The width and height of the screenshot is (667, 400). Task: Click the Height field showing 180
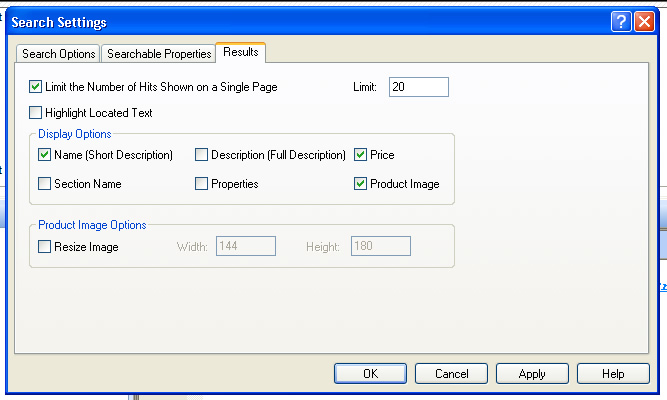pos(380,247)
